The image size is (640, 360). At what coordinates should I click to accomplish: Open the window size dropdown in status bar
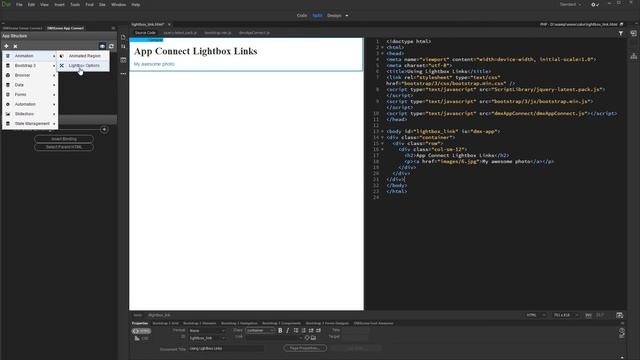point(566,315)
